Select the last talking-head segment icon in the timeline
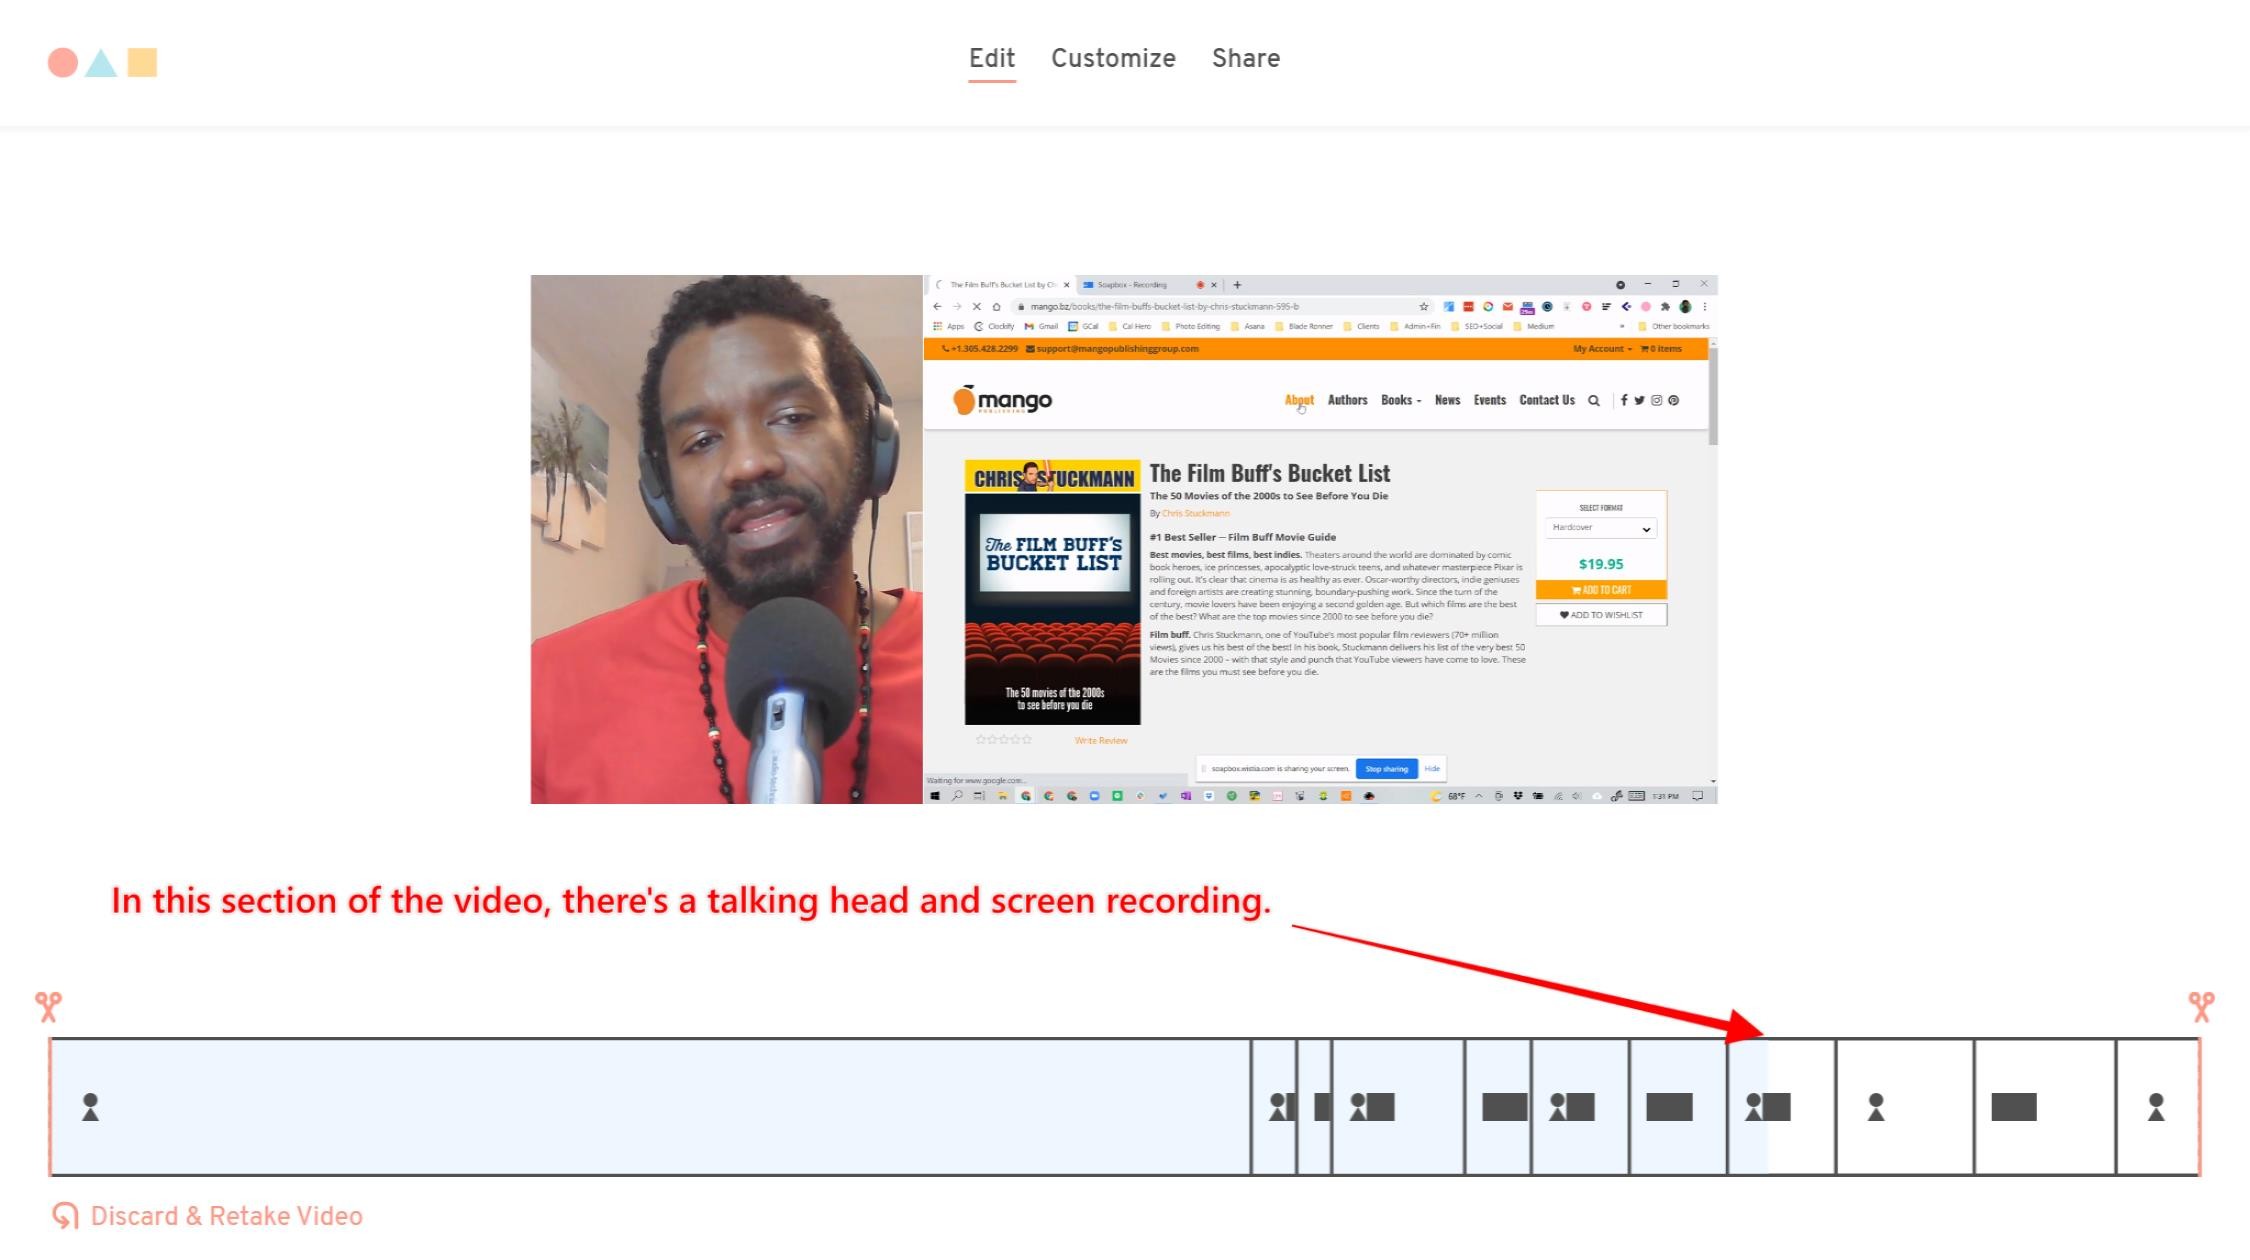 pyautogui.click(x=2156, y=1107)
